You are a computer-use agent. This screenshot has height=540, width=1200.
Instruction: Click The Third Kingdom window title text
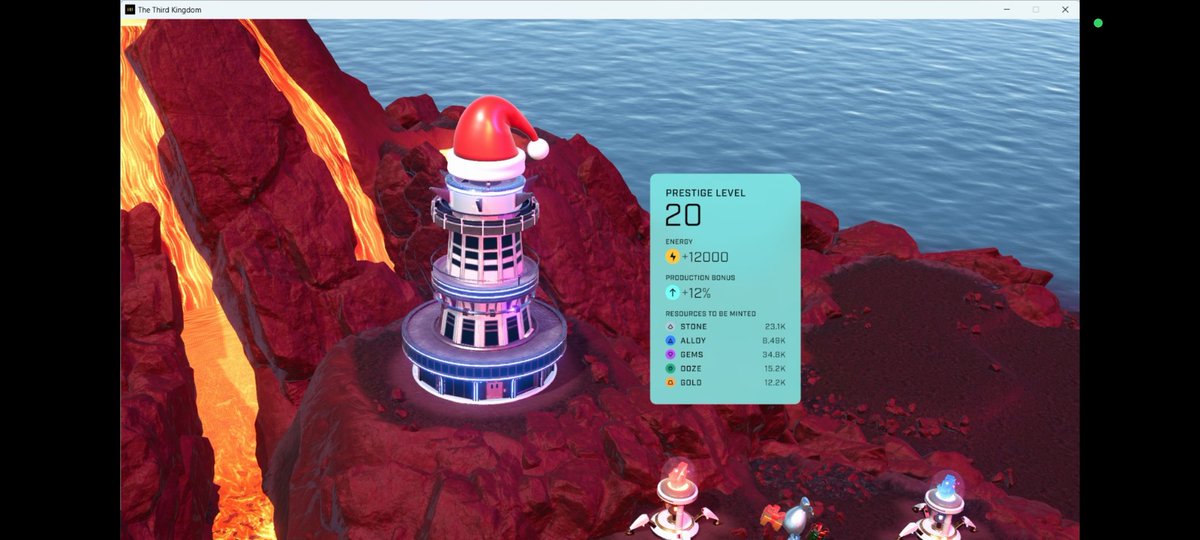pos(170,9)
